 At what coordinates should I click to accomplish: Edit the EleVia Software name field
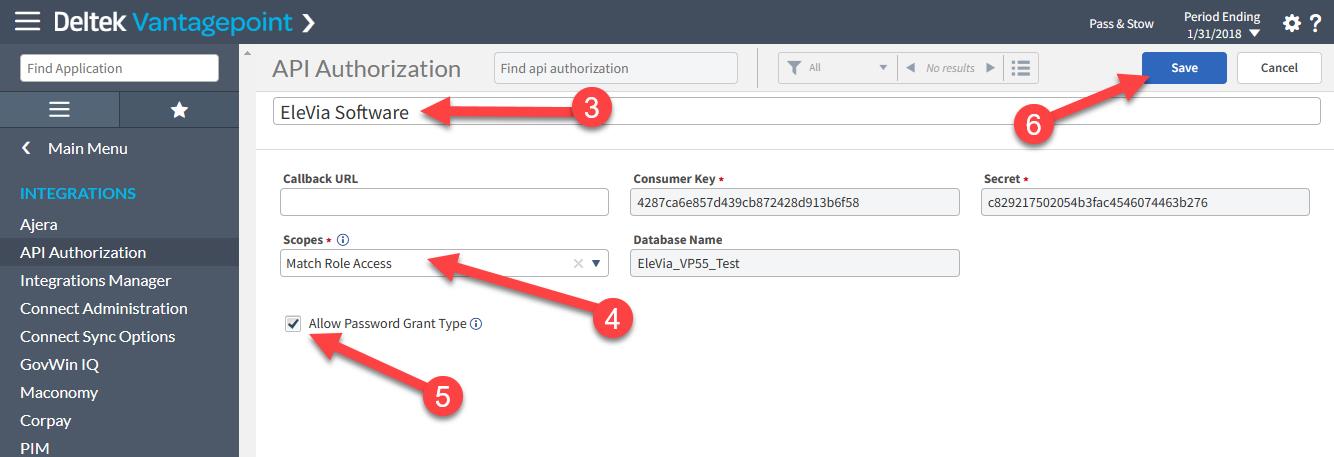[x=796, y=112]
